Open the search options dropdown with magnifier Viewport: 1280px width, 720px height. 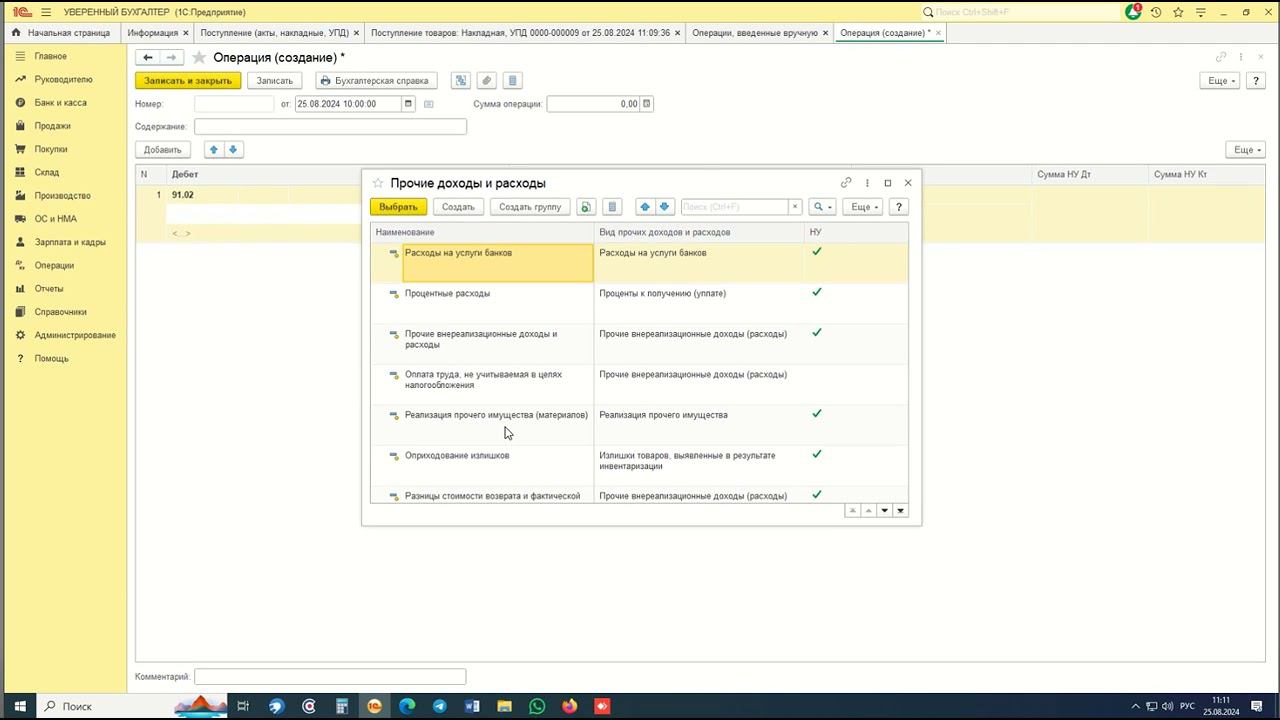[x=822, y=207]
